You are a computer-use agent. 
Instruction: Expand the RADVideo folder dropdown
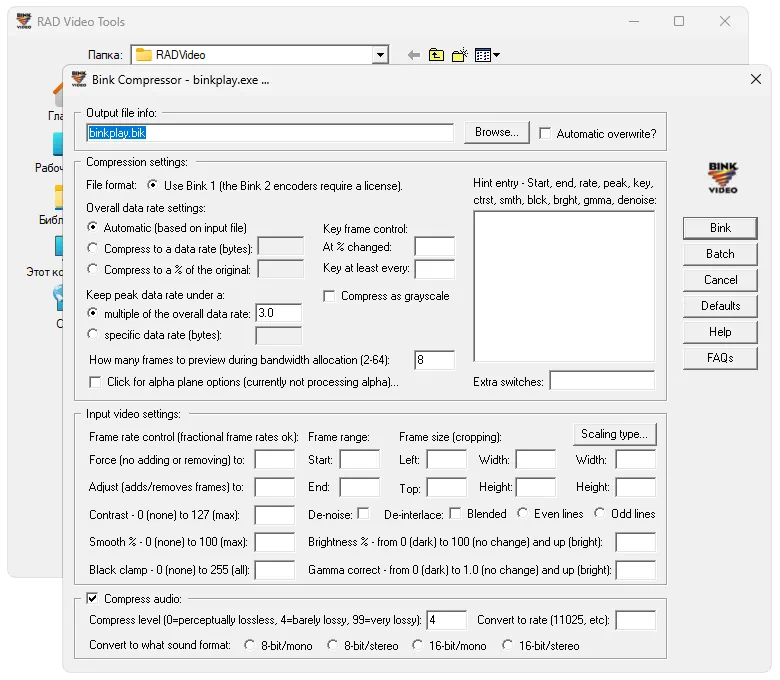380,55
